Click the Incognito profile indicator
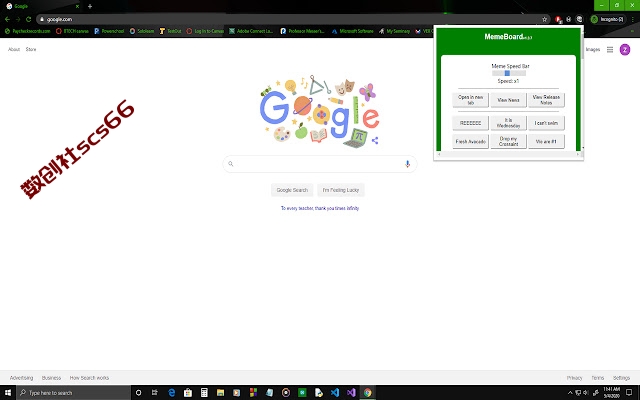Screen dimensions: 640x400 607,19
